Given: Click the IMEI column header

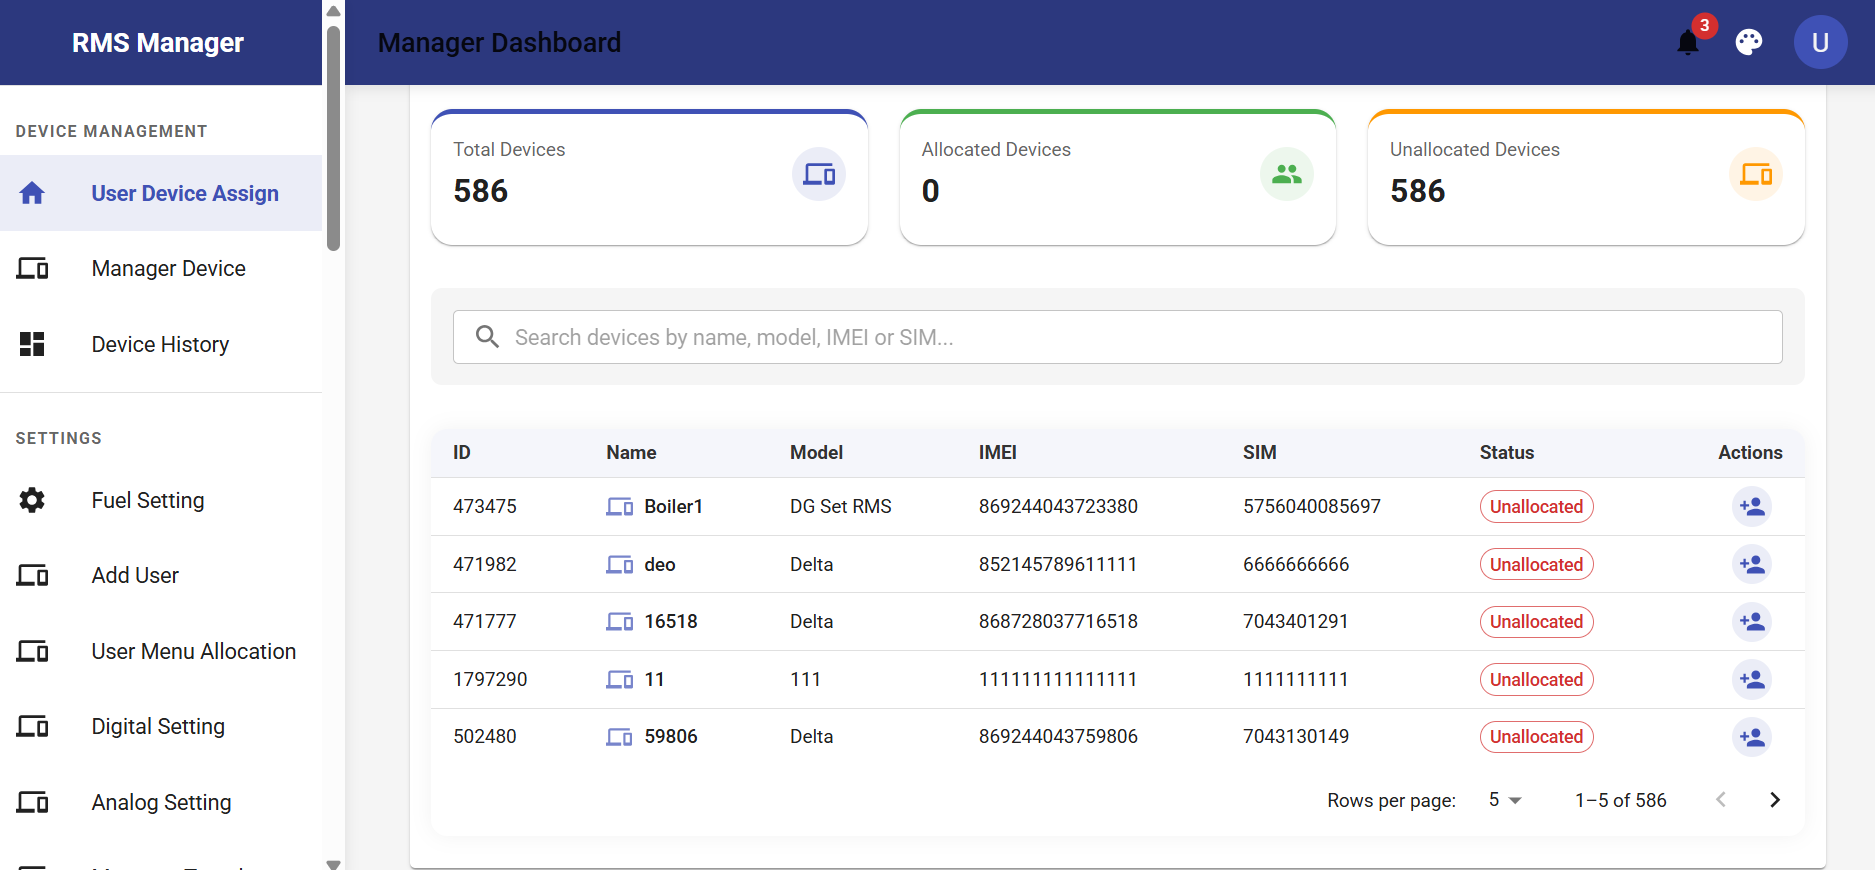Looking at the screenshot, I should (997, 453).
